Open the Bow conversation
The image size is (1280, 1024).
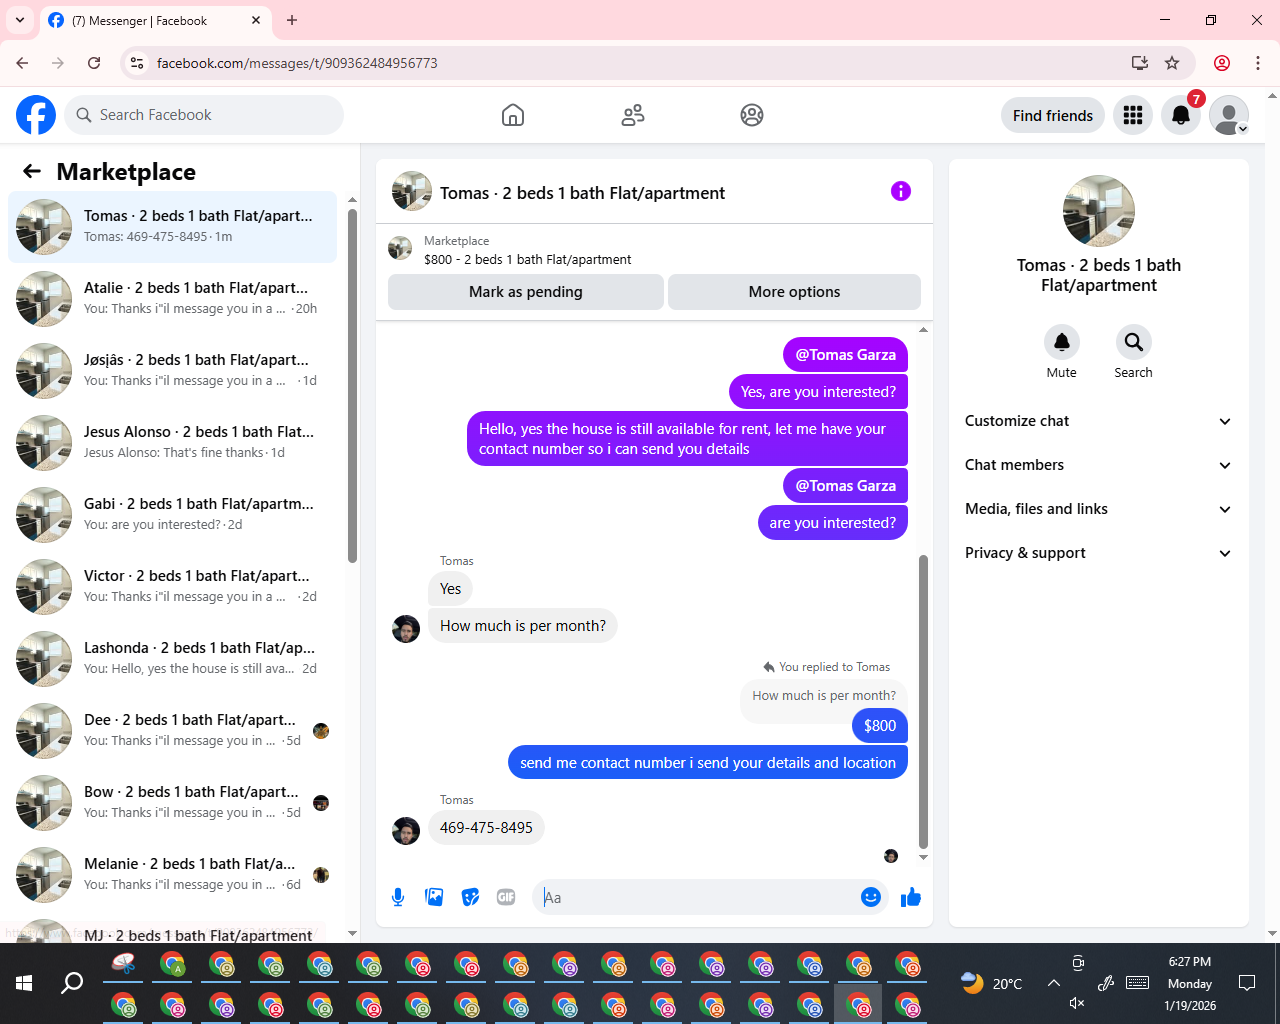click(172, 803)
